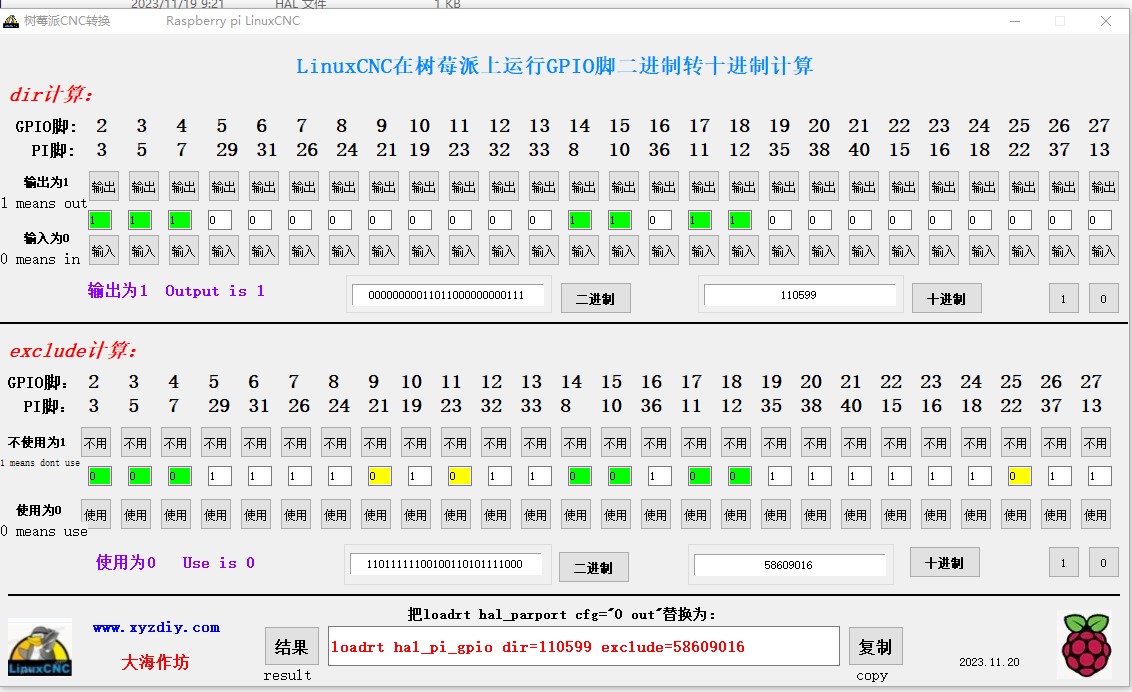Click exclude value box under GPIO 23
The height and width of the screenshot is (692, 1132).
click(x=939, y=476)
